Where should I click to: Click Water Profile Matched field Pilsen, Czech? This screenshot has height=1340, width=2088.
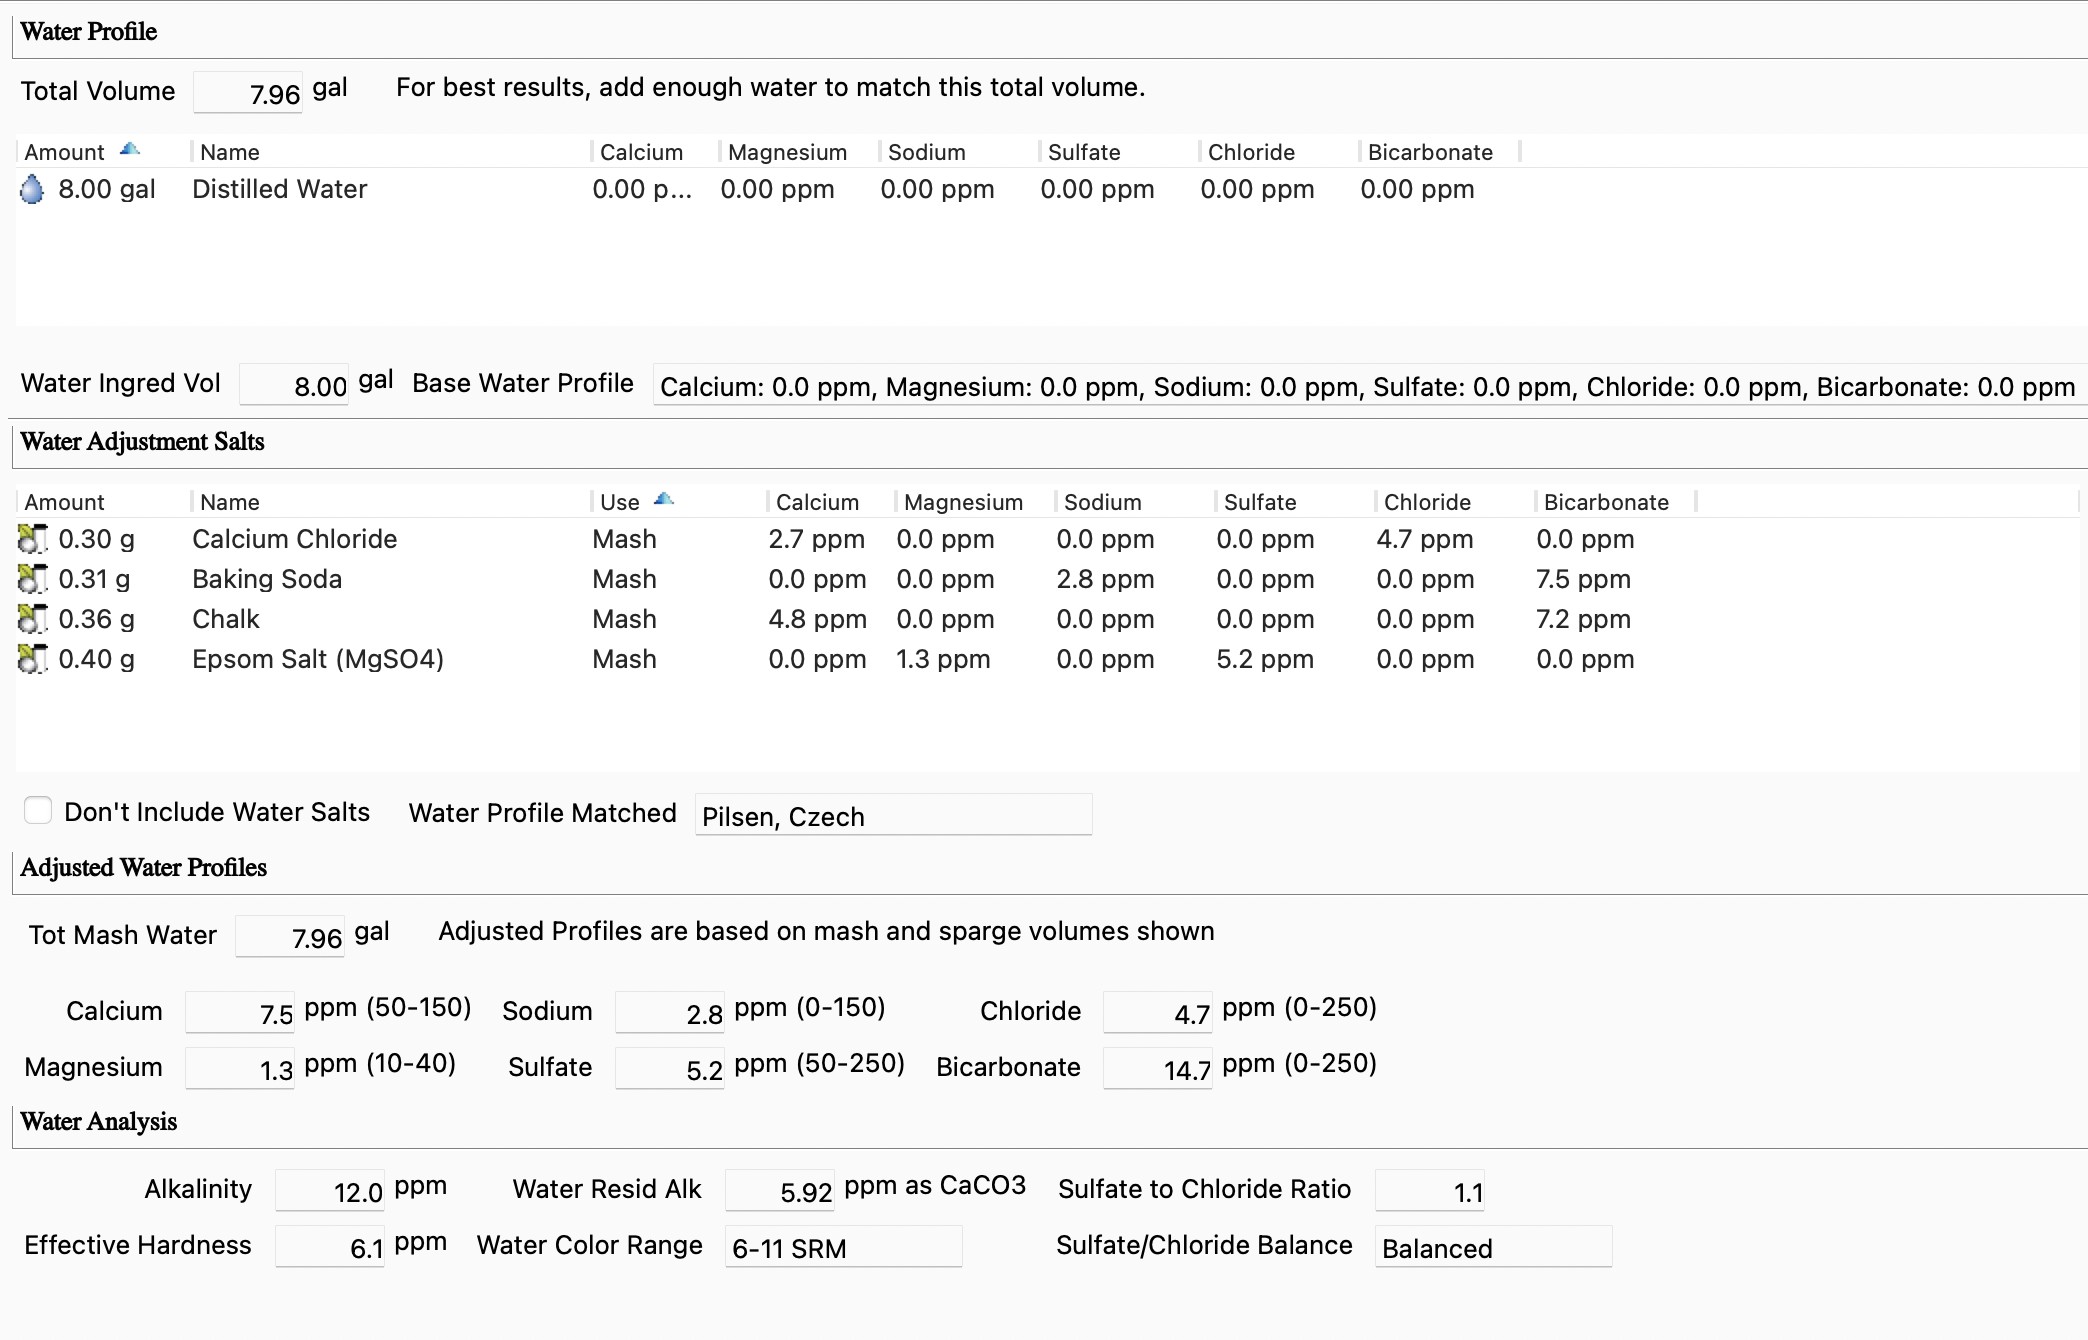coord(893,815)
